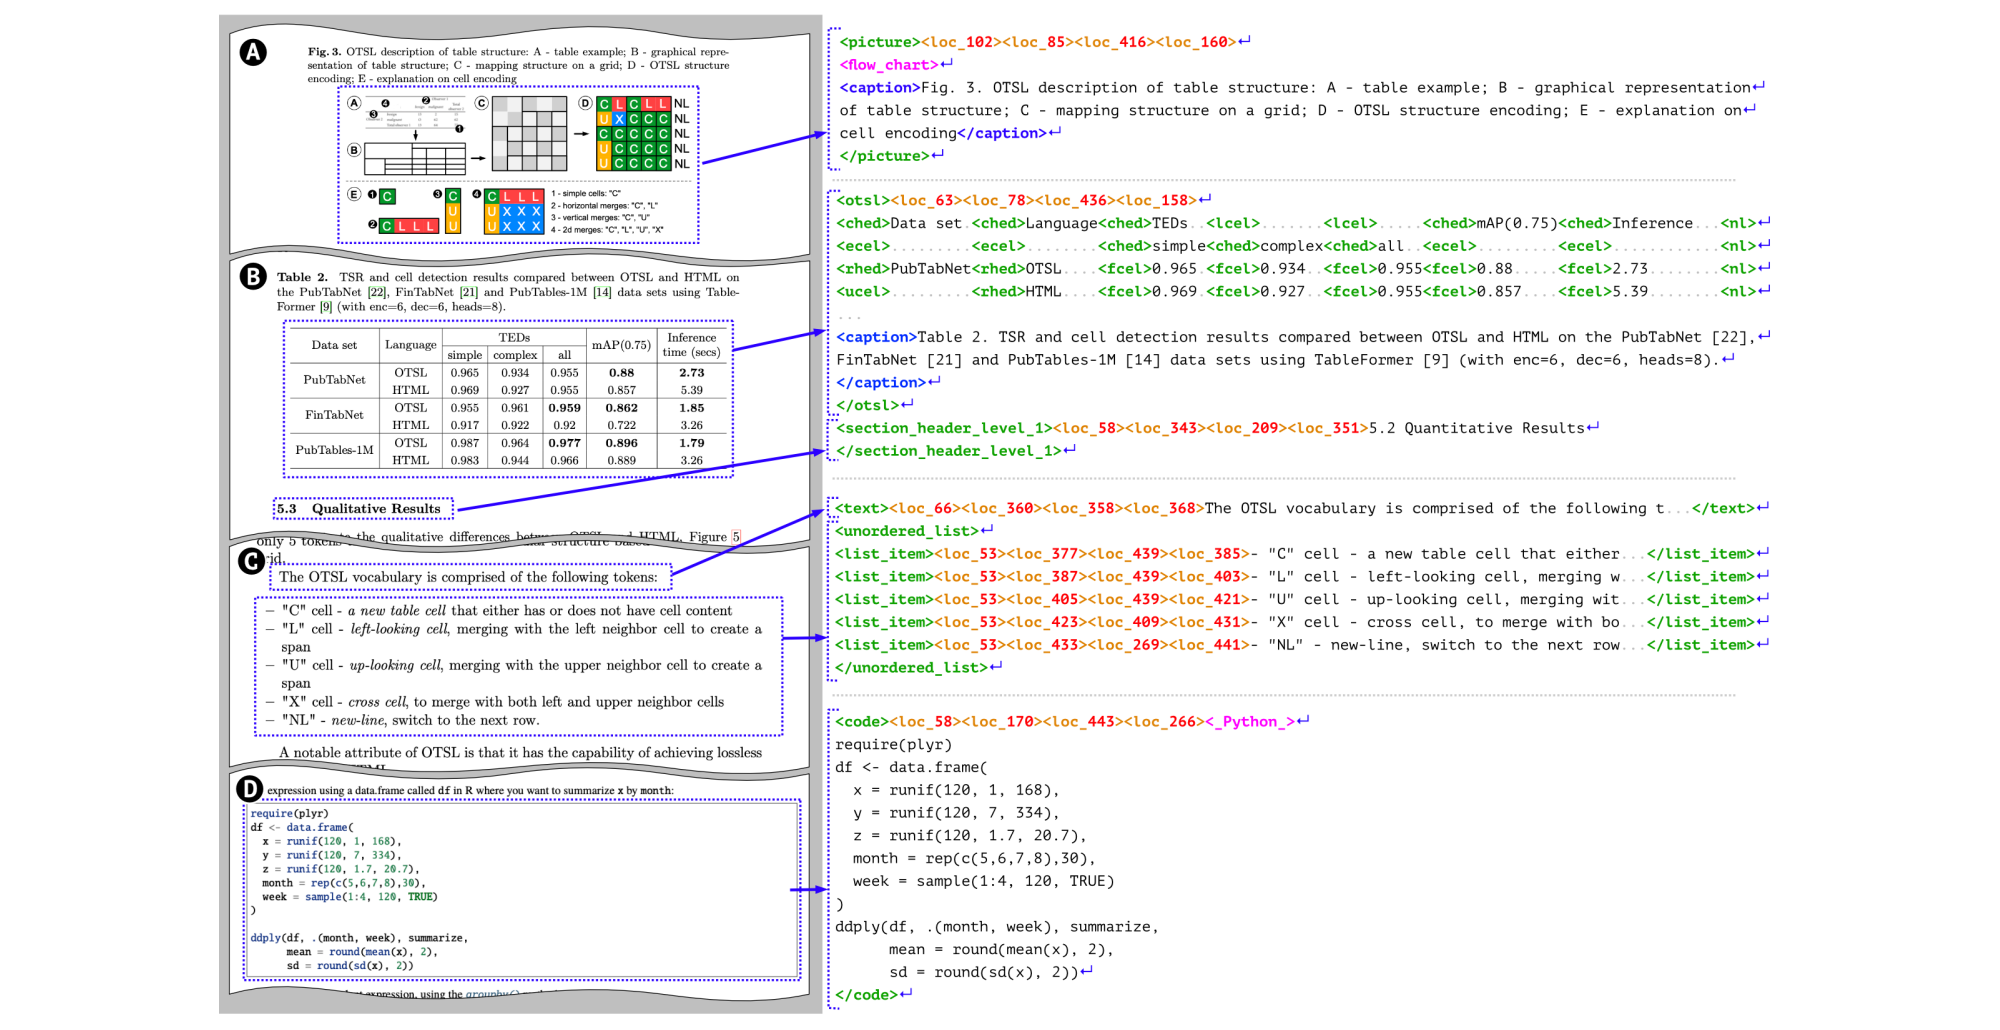Select the "mAP(0.75)" header in the rendered table

(621, 345)
